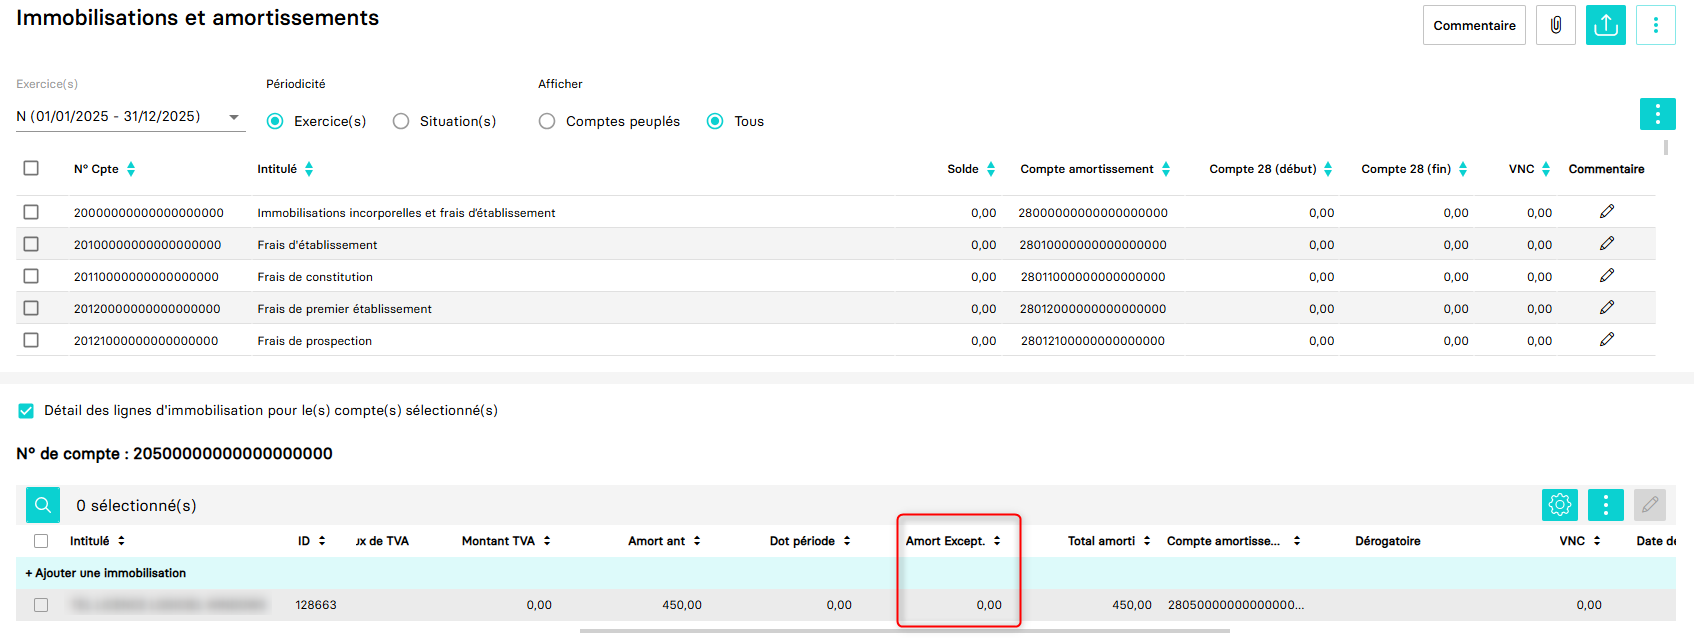Open the teal three-dot menu above Commentaire column
This screenshot has width=1694, height=642.
[x=1657, y=114]
